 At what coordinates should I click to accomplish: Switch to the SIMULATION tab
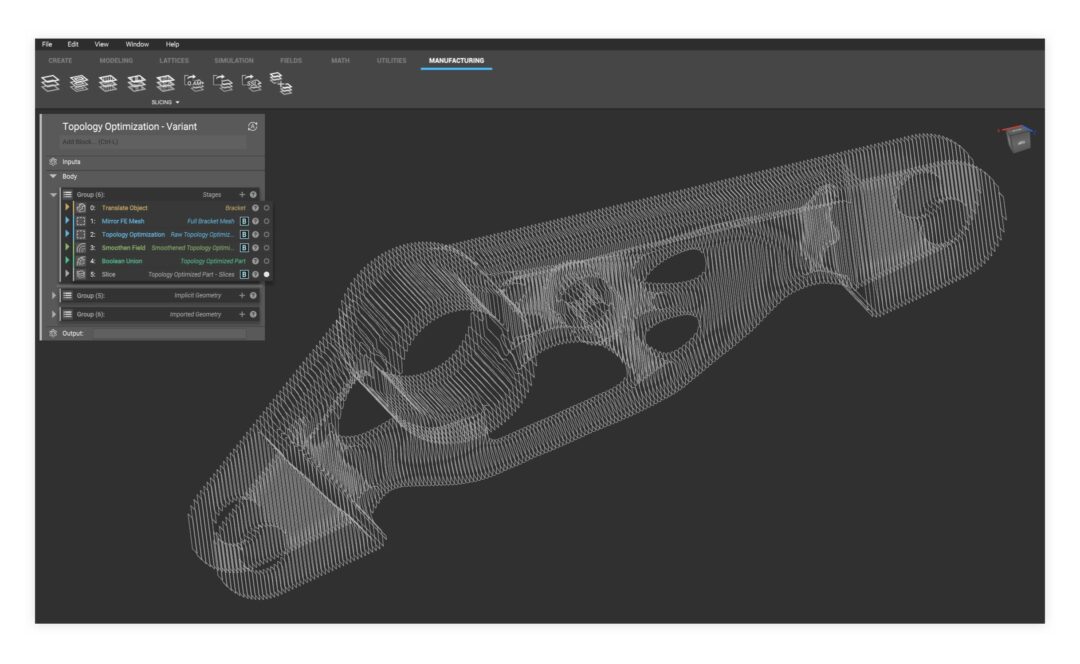click(x=232, y=60)
